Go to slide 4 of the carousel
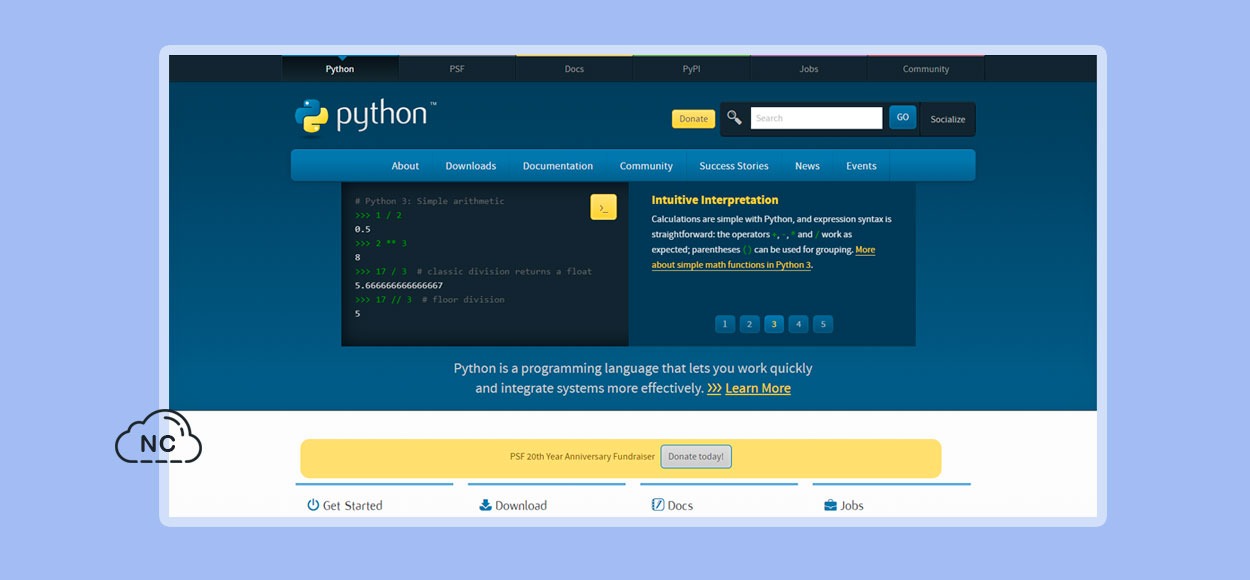 798,324
